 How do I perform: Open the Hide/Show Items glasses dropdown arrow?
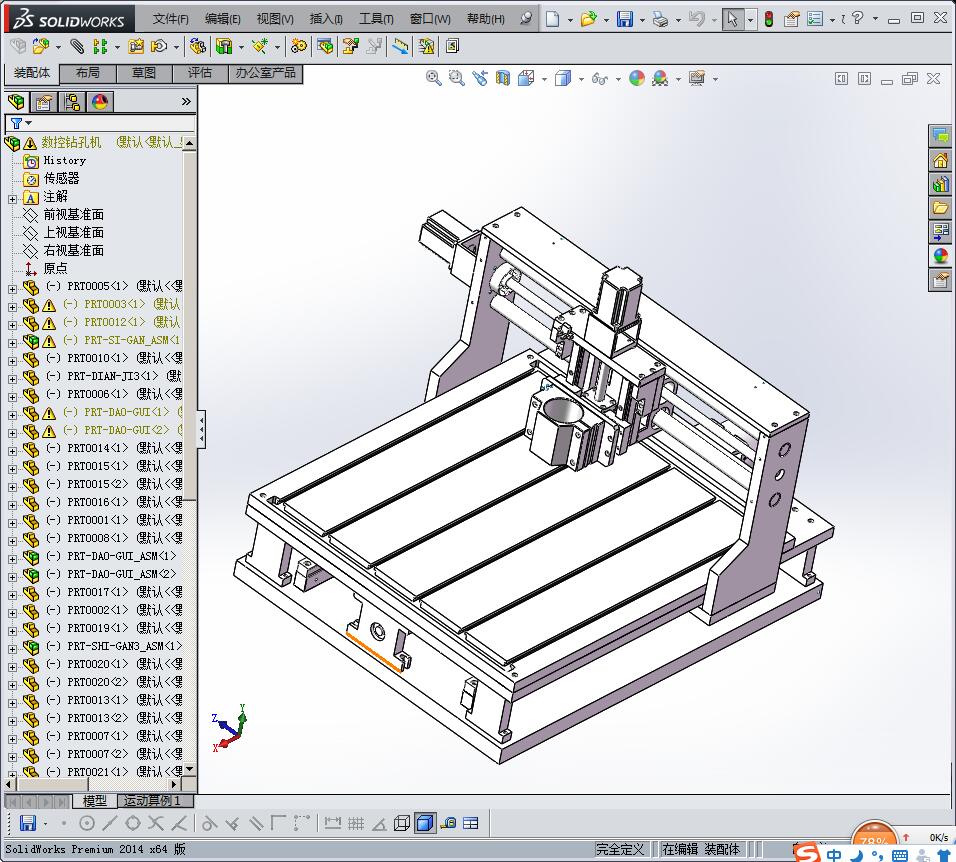click(617, 79)
